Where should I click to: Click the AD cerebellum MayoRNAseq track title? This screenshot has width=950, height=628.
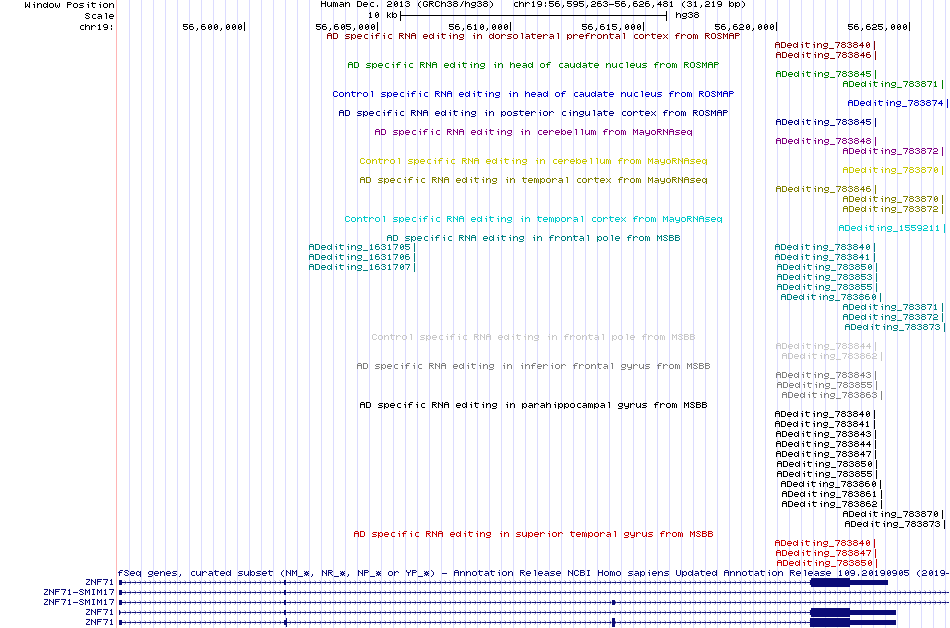(x=533, y=132)
